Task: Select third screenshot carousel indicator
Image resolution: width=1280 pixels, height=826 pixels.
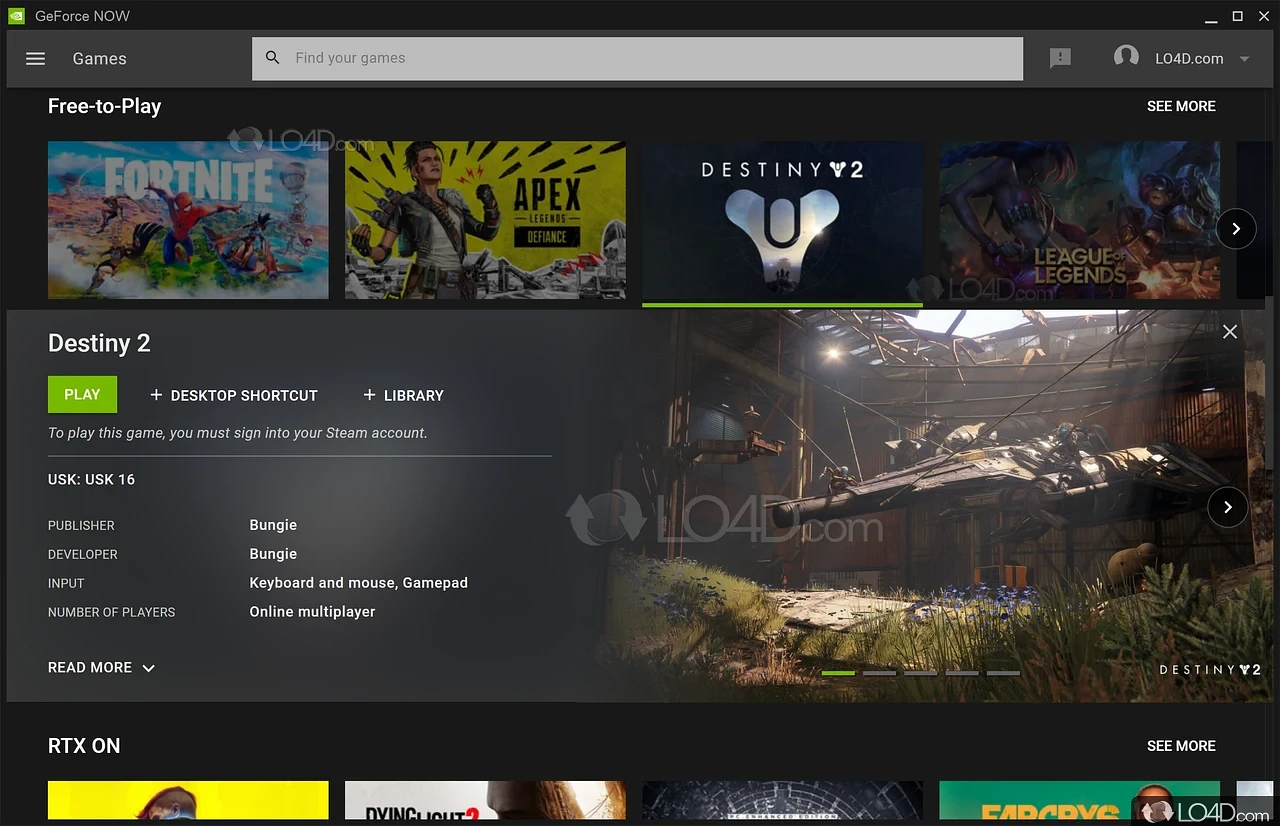Action: pos(921,673)
